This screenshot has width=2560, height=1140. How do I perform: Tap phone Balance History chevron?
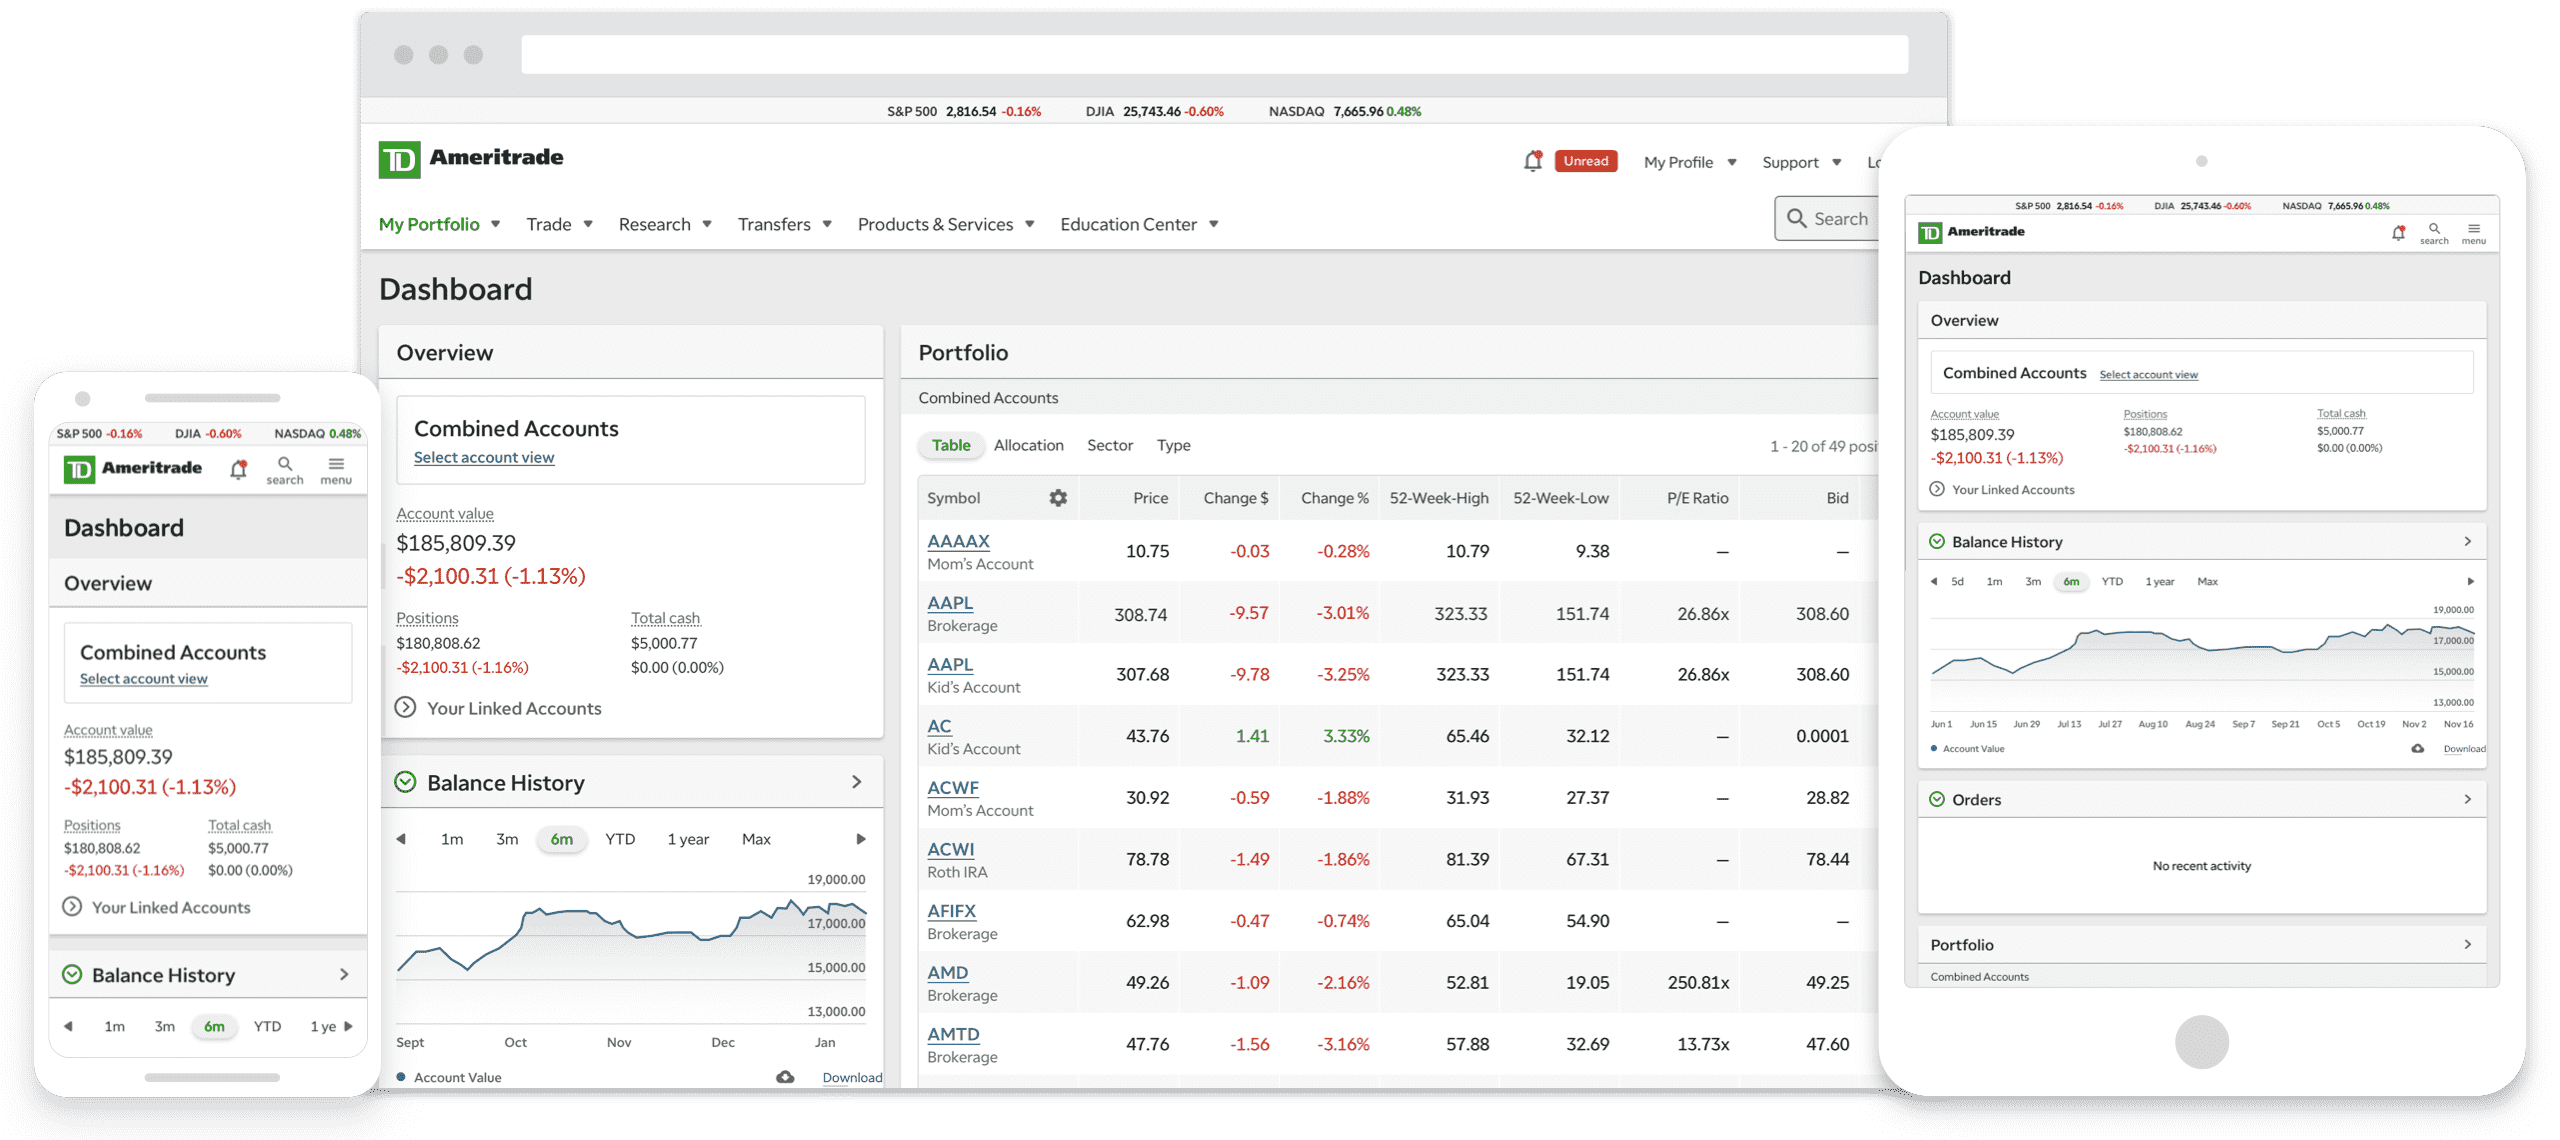pyautogui.click(x=344, y=974)
